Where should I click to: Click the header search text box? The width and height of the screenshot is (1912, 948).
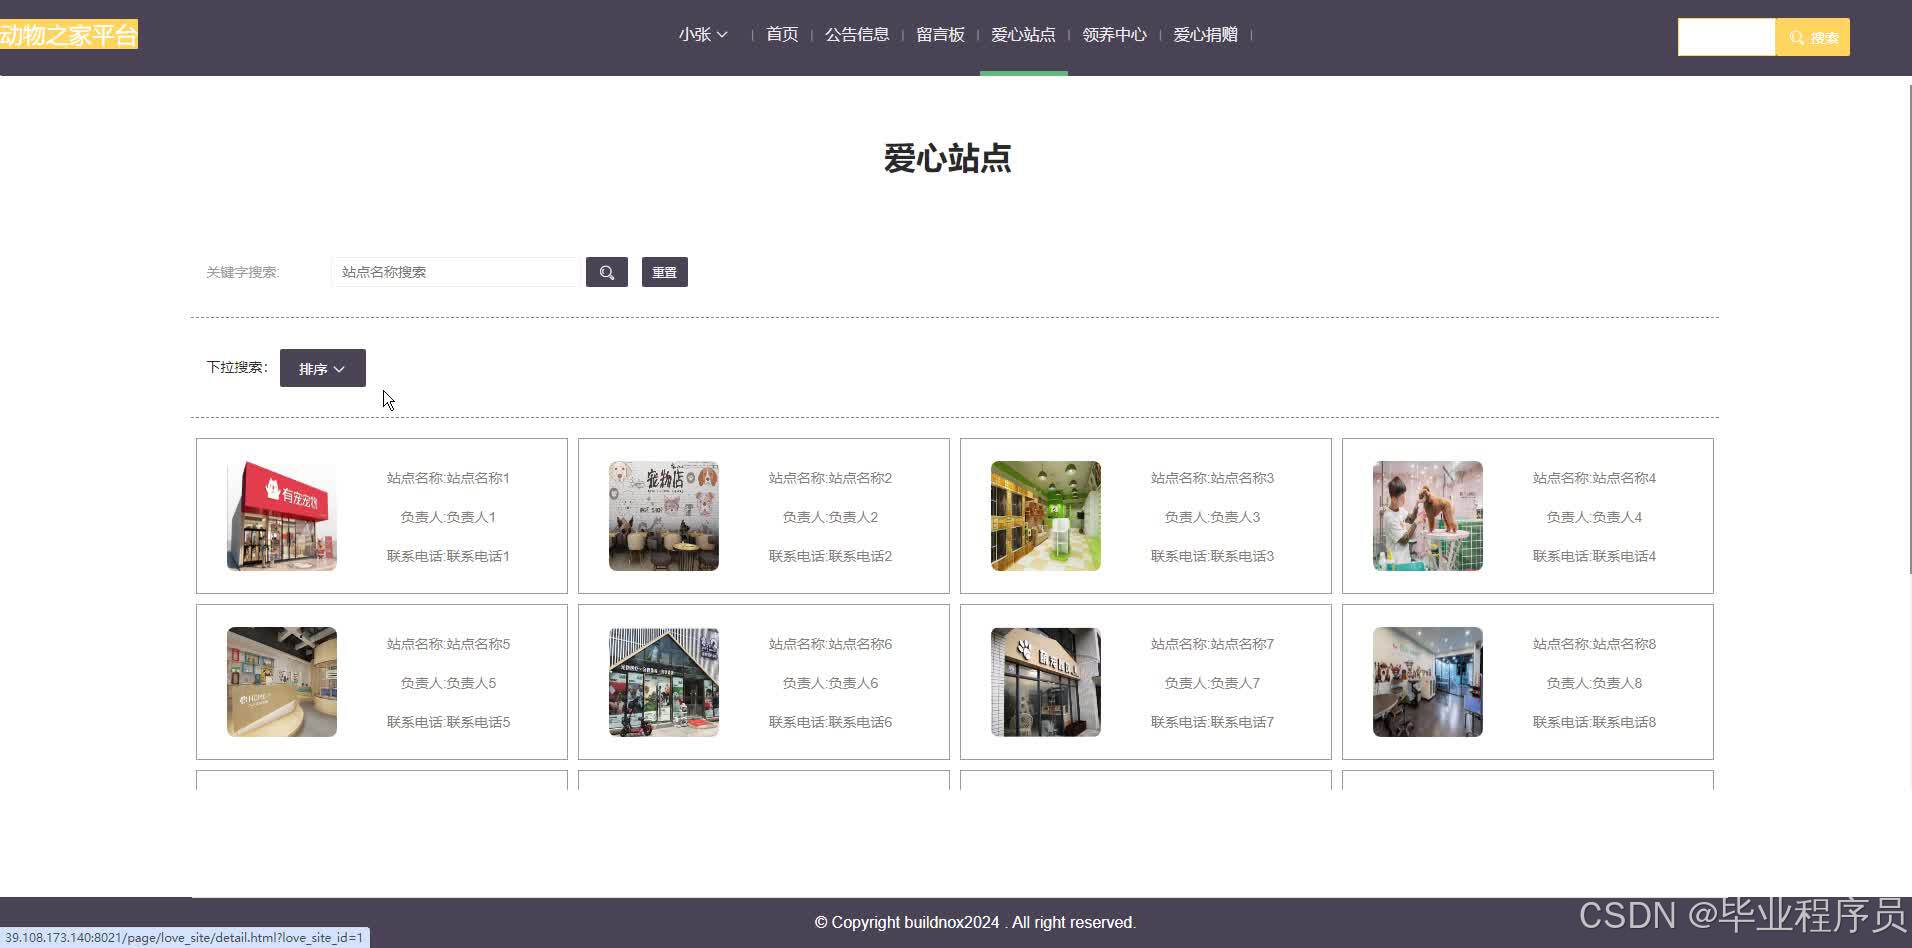pos(1726,37)
